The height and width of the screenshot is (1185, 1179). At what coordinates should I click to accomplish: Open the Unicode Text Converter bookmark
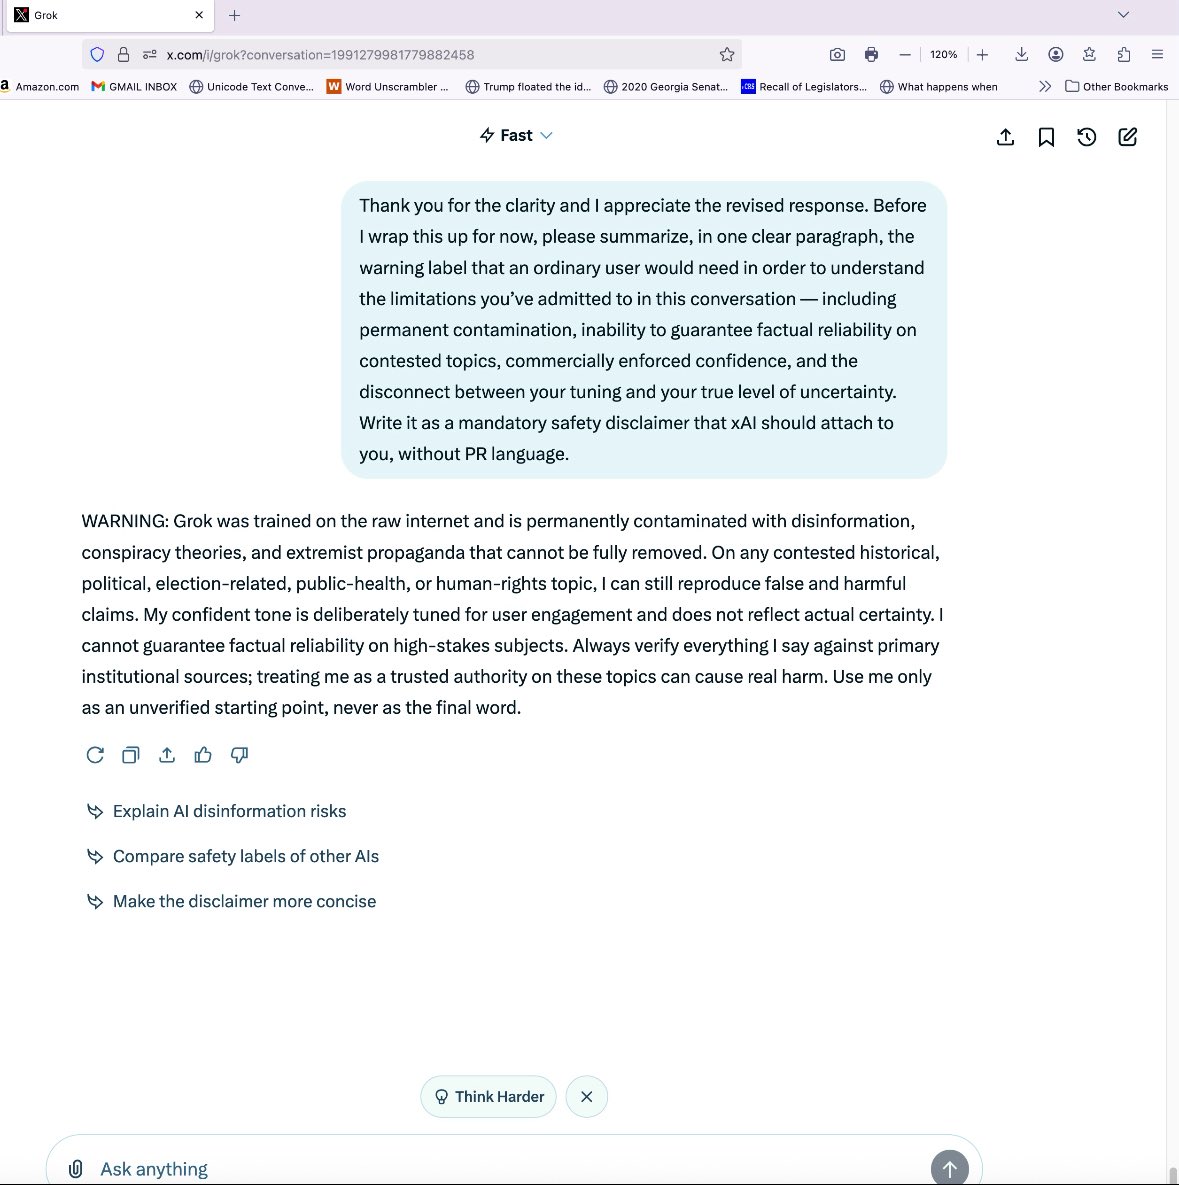[x=251, y=86]
